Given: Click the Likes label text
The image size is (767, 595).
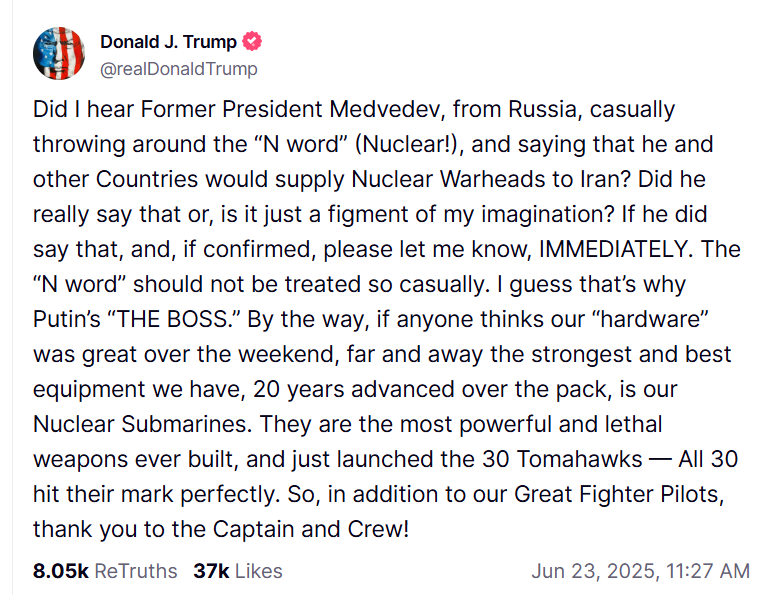Looking at the screenshot, I should pos(259,571).
